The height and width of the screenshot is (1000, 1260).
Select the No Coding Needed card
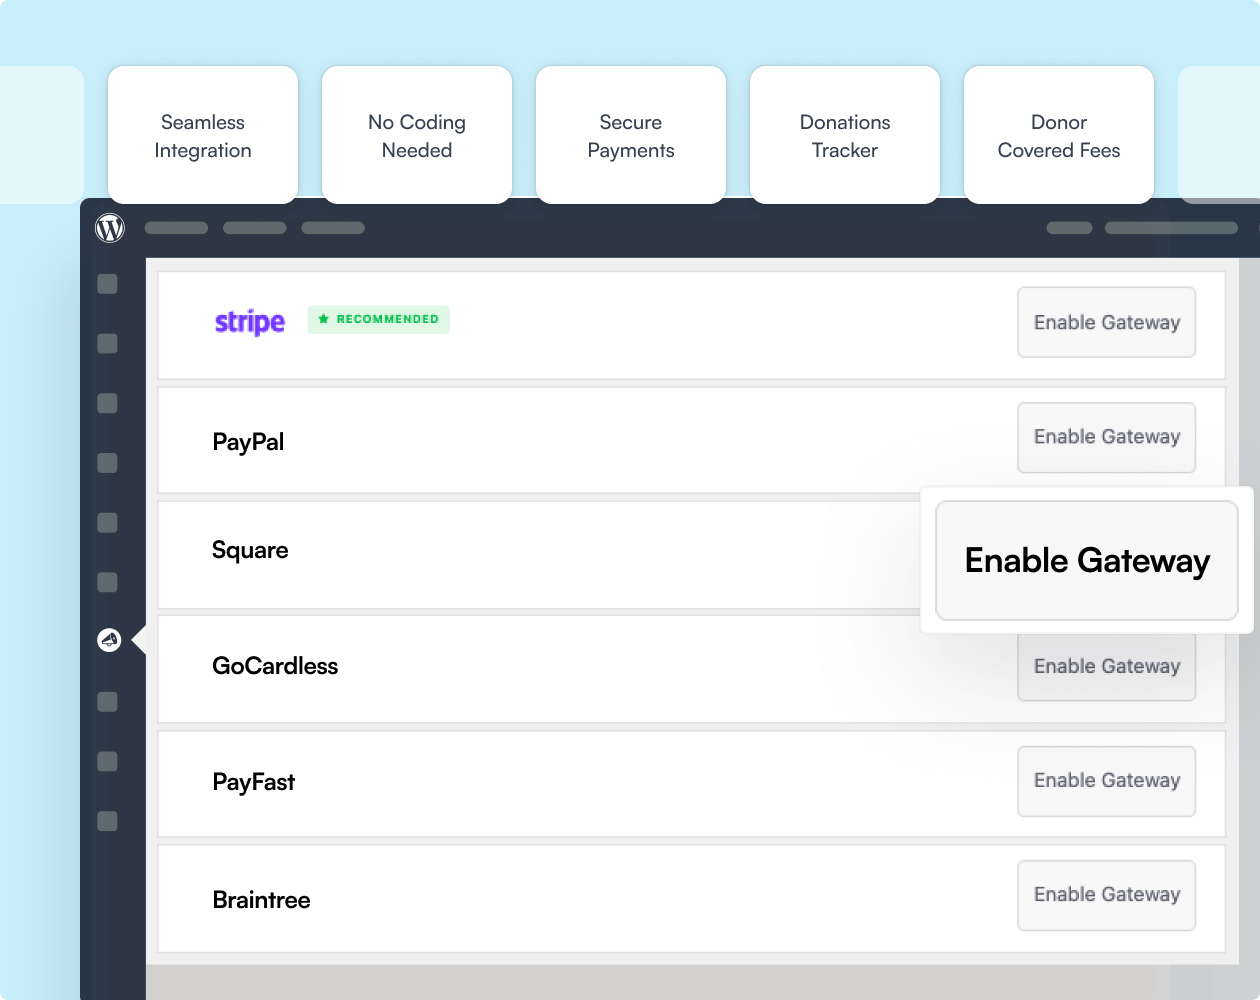point(417,135)
